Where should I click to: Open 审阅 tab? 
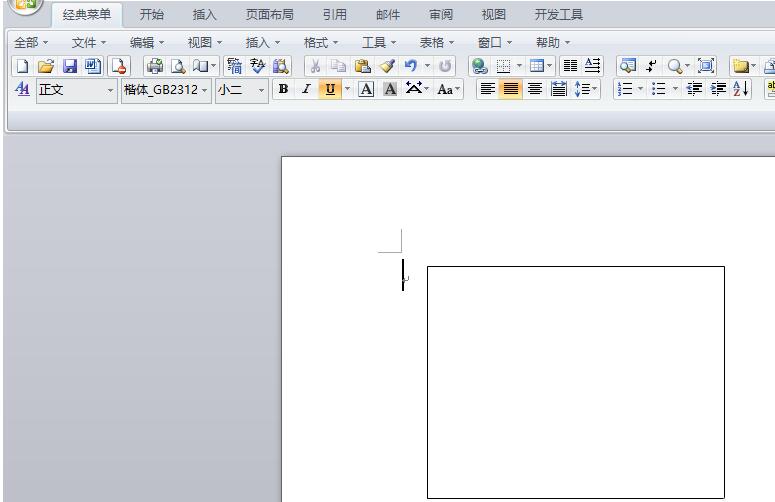441,15
